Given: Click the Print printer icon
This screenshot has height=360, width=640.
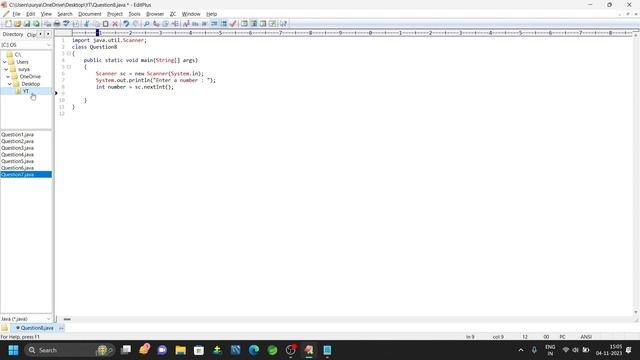Looking at the screenshot, I should tap(57, 24).
